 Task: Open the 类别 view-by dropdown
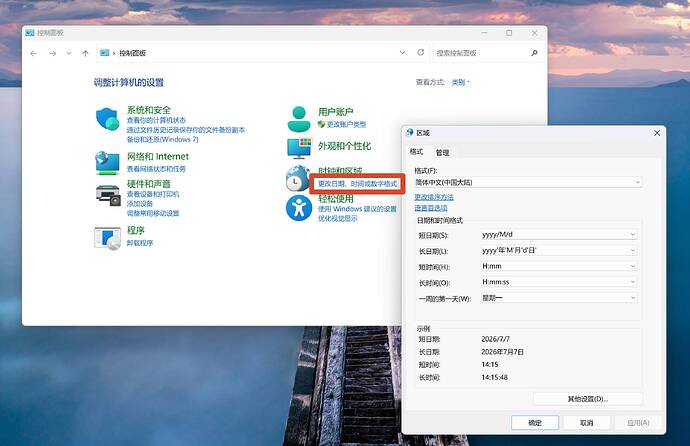460,82
